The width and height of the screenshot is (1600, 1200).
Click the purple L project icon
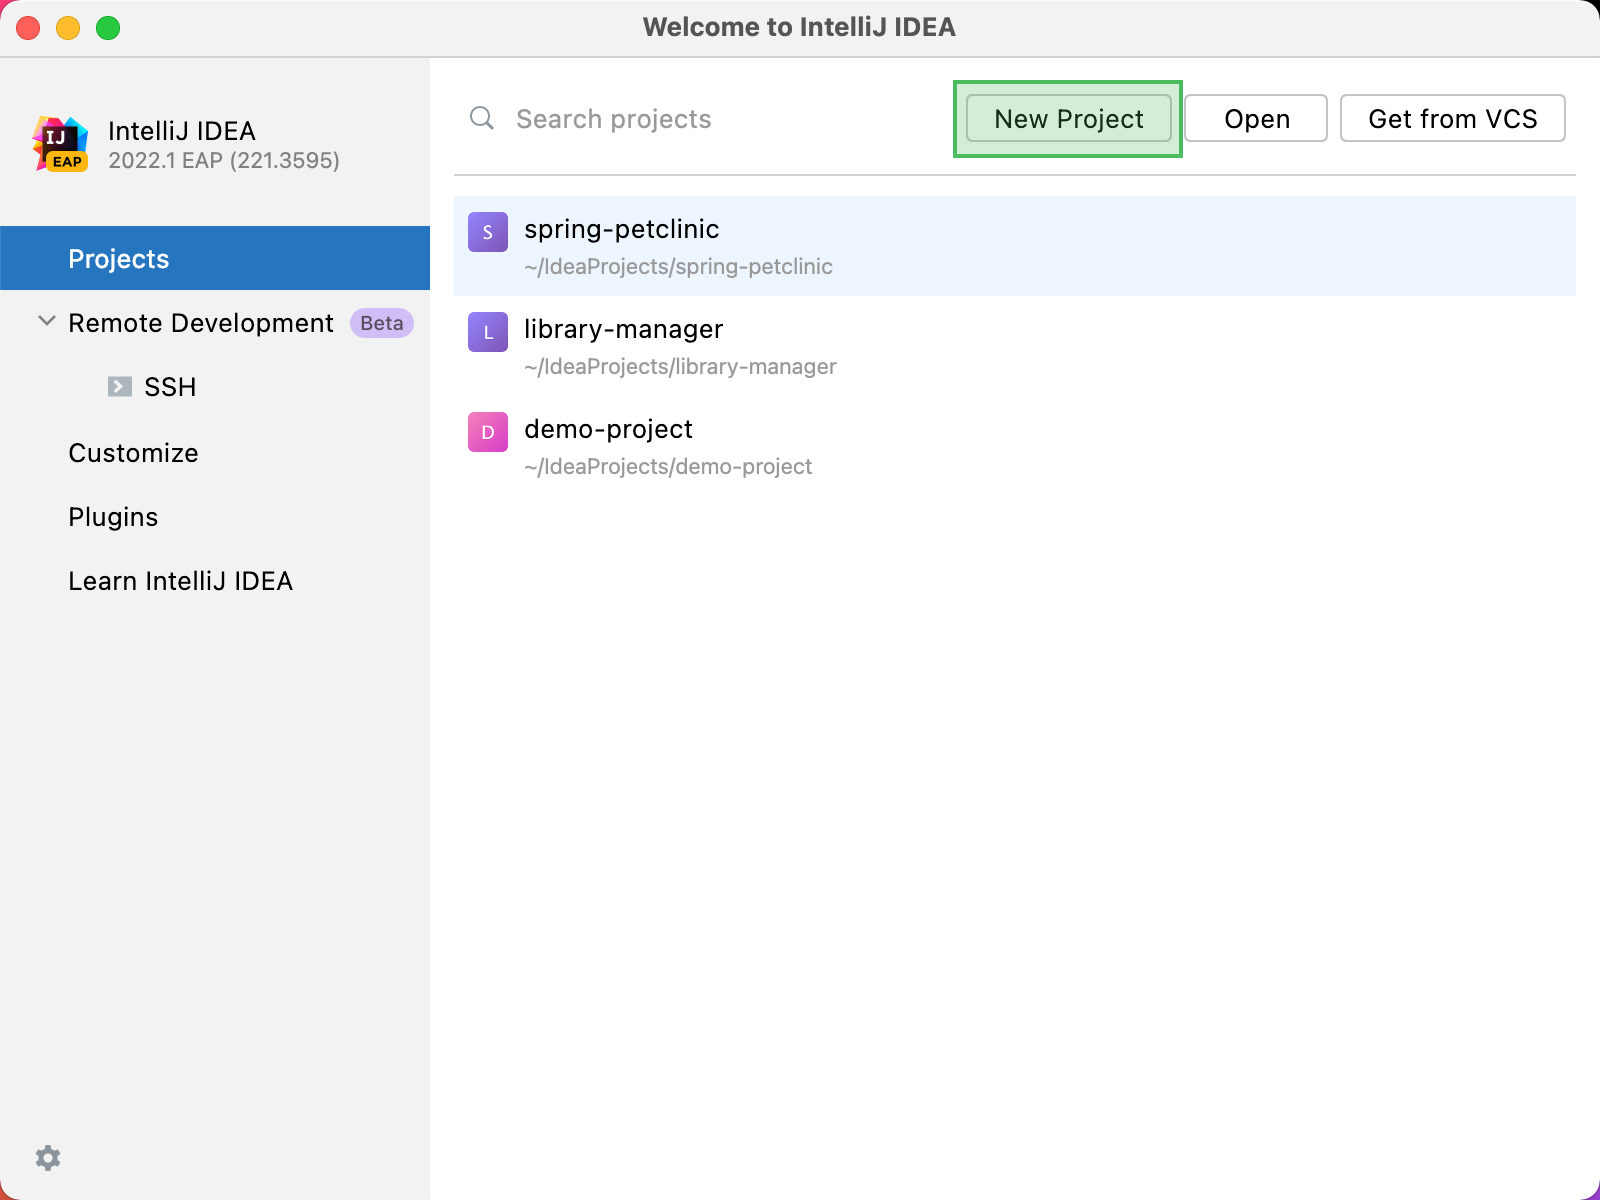[x=488, y=332]
